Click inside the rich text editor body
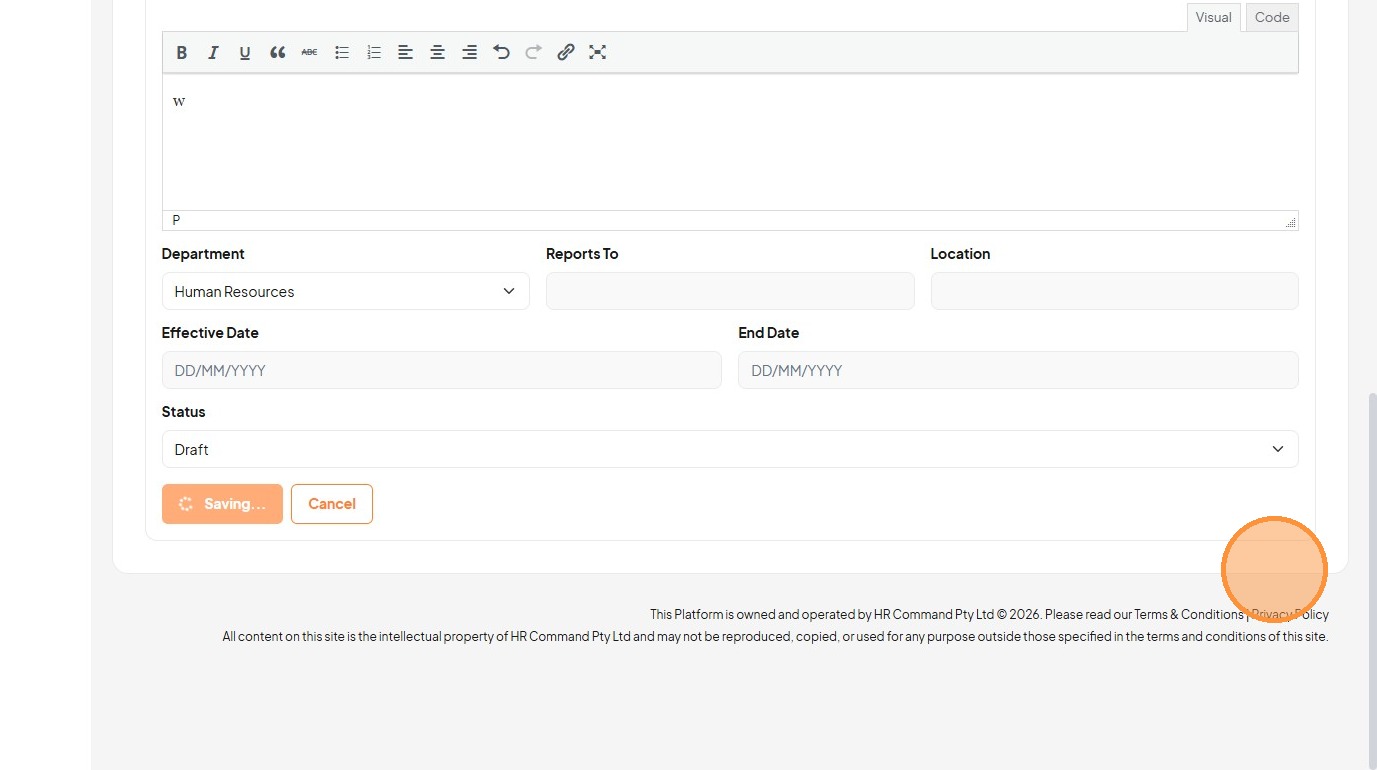The height and width of the screenshot is (770, 1377). pos(730,142)
